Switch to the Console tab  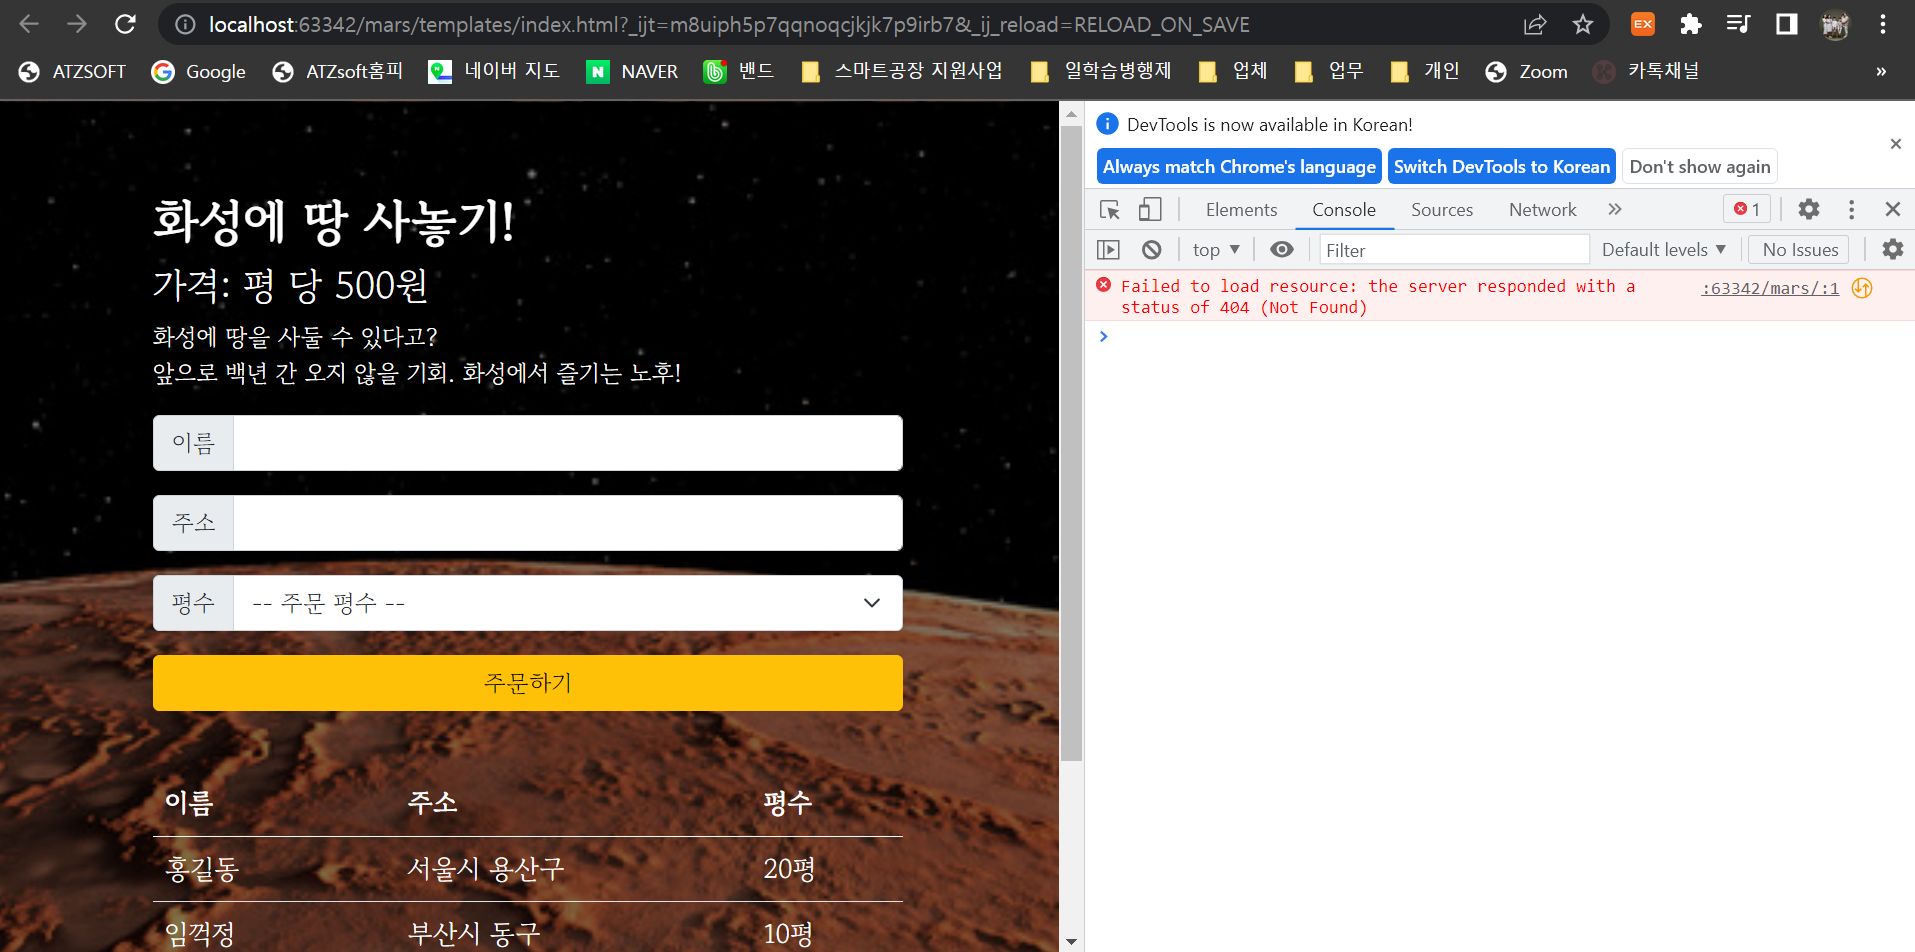point(1344,209)
